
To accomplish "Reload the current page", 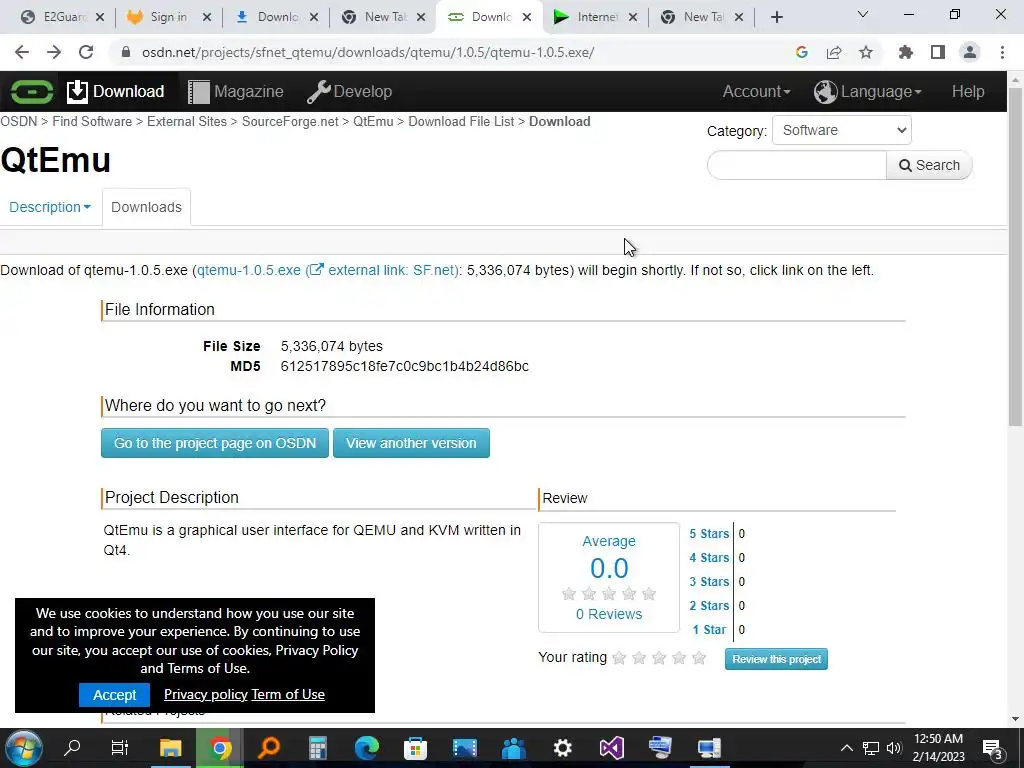I will 86,52.
